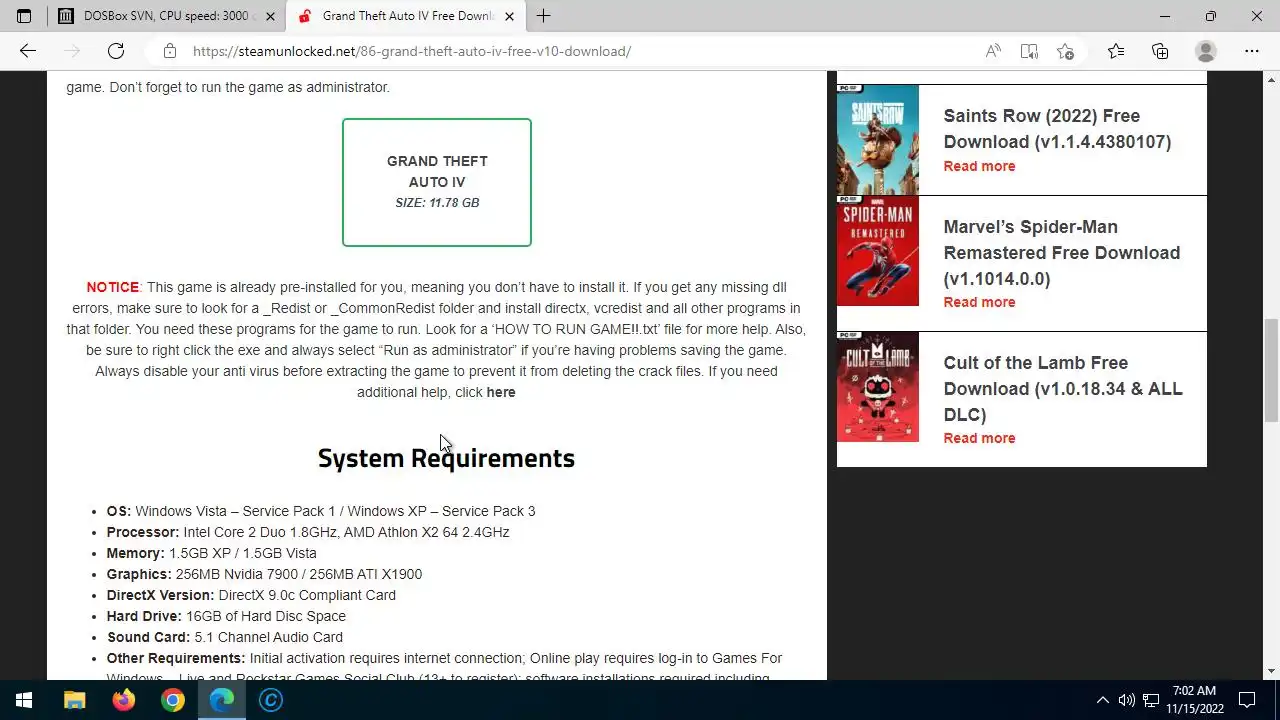Screen dimensions: 1280x720
Task: Click the 'DirectX Version:' requirement line
Action: [x=251, y=595]
